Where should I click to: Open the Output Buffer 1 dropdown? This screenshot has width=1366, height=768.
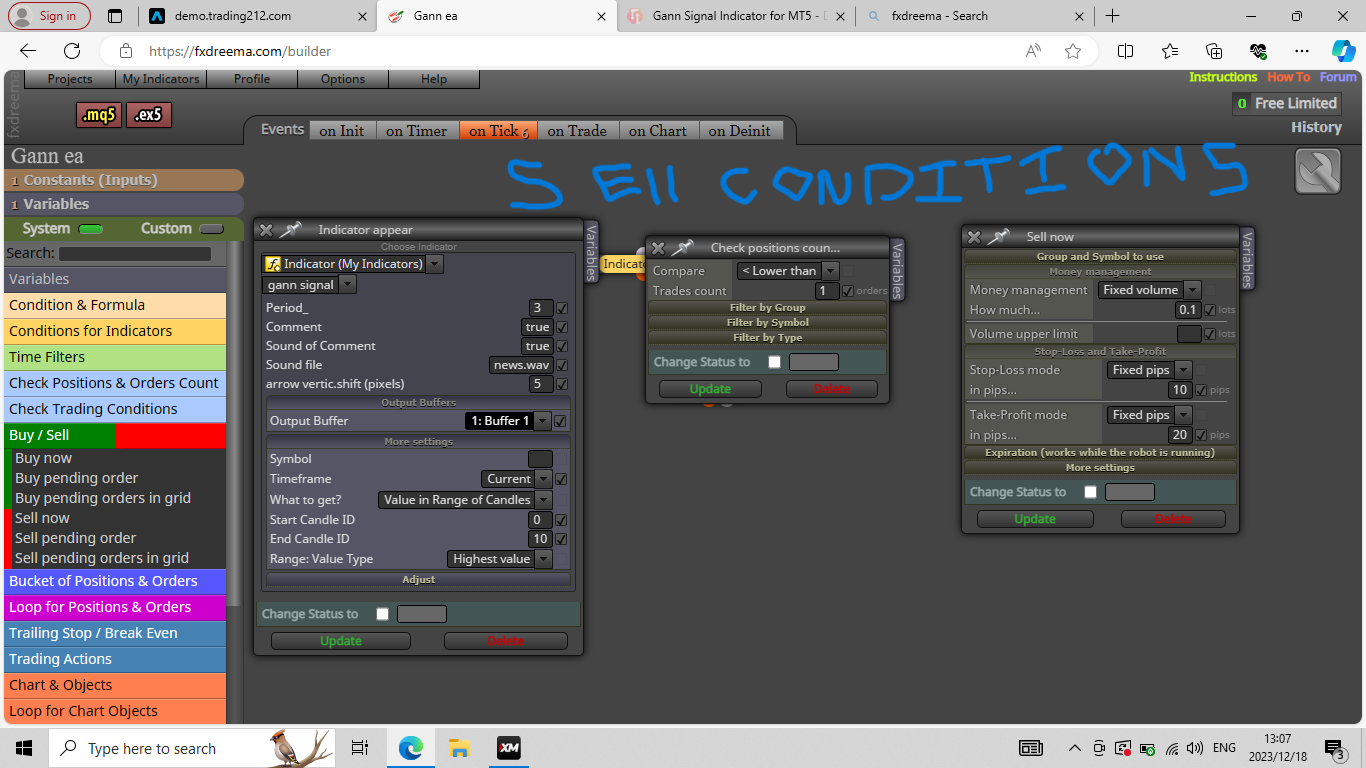pos(542,421)
